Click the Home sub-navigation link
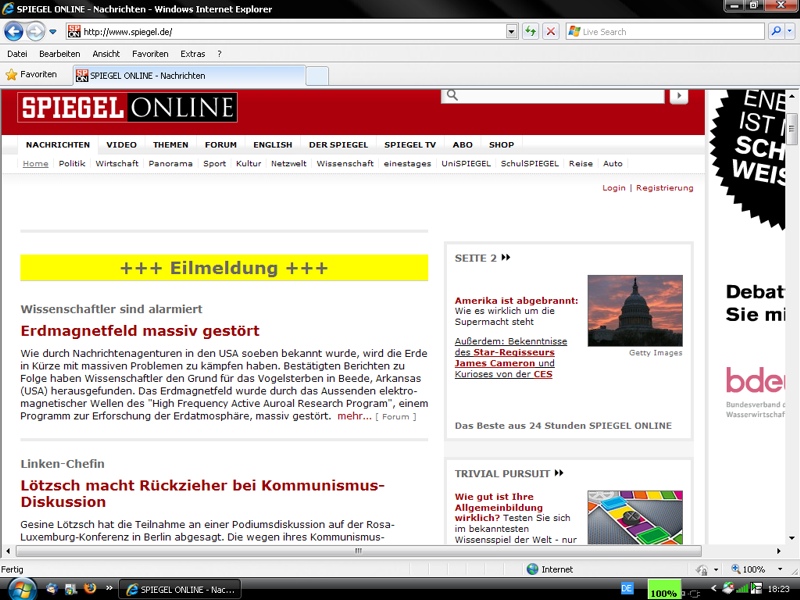Image resolution: width=800 pixels, height=600 pixels. pyautogui.click(x=36, y=164)
